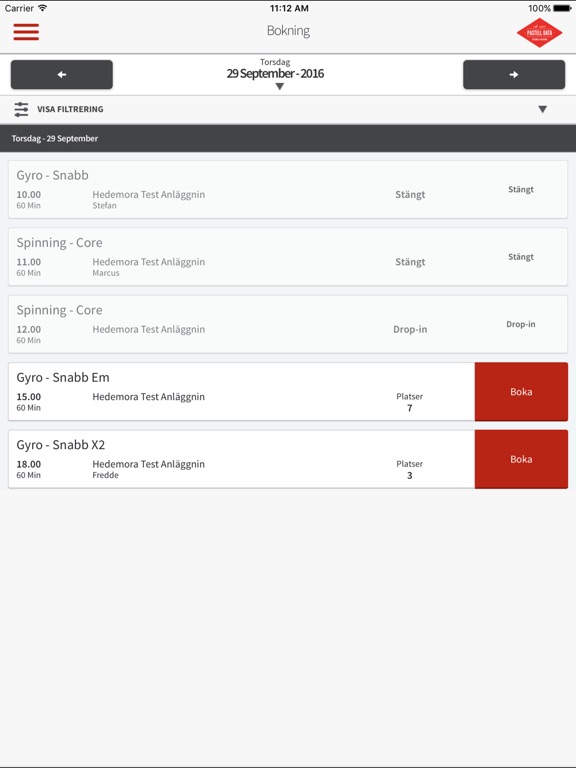This screenshot has height=768, width=576.
Task: Tap the 29 September - 2016 date title
Action: pos(275,73)
